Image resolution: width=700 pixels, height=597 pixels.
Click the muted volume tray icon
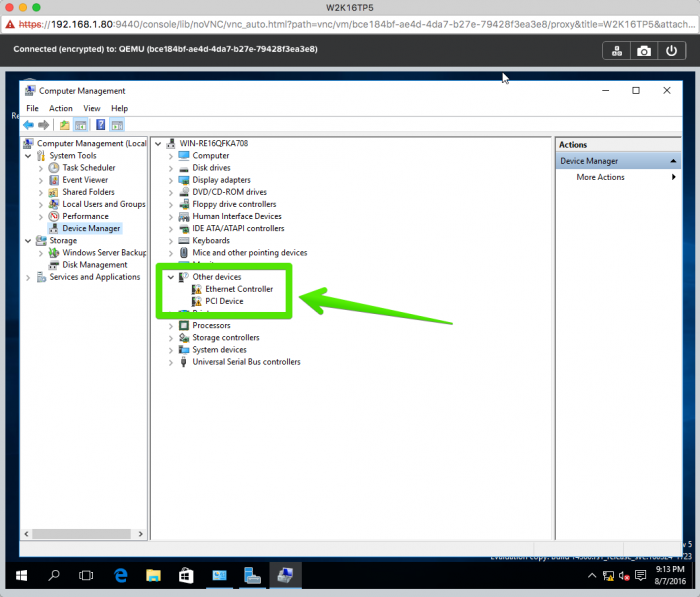pyautogui.click(x=624, y=576)
